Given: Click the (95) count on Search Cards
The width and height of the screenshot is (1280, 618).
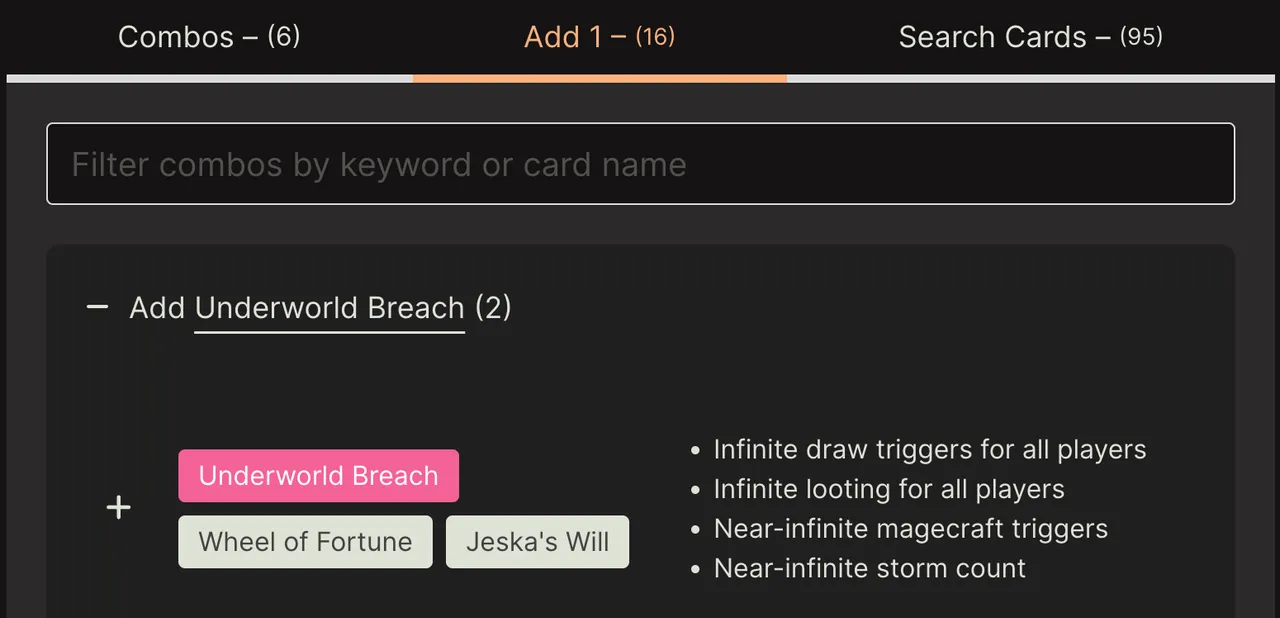Looking at the screenshot, I should pyautogui.click(x=1141, y=37).
